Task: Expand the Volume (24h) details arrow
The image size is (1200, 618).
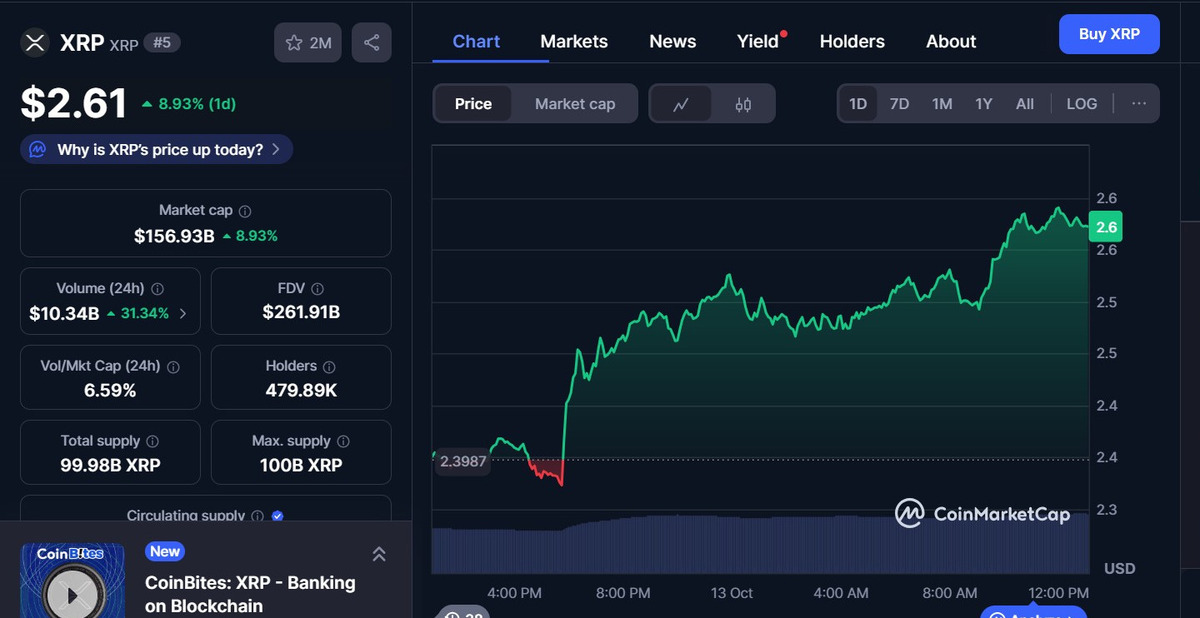Action: [x=182, y=314]
